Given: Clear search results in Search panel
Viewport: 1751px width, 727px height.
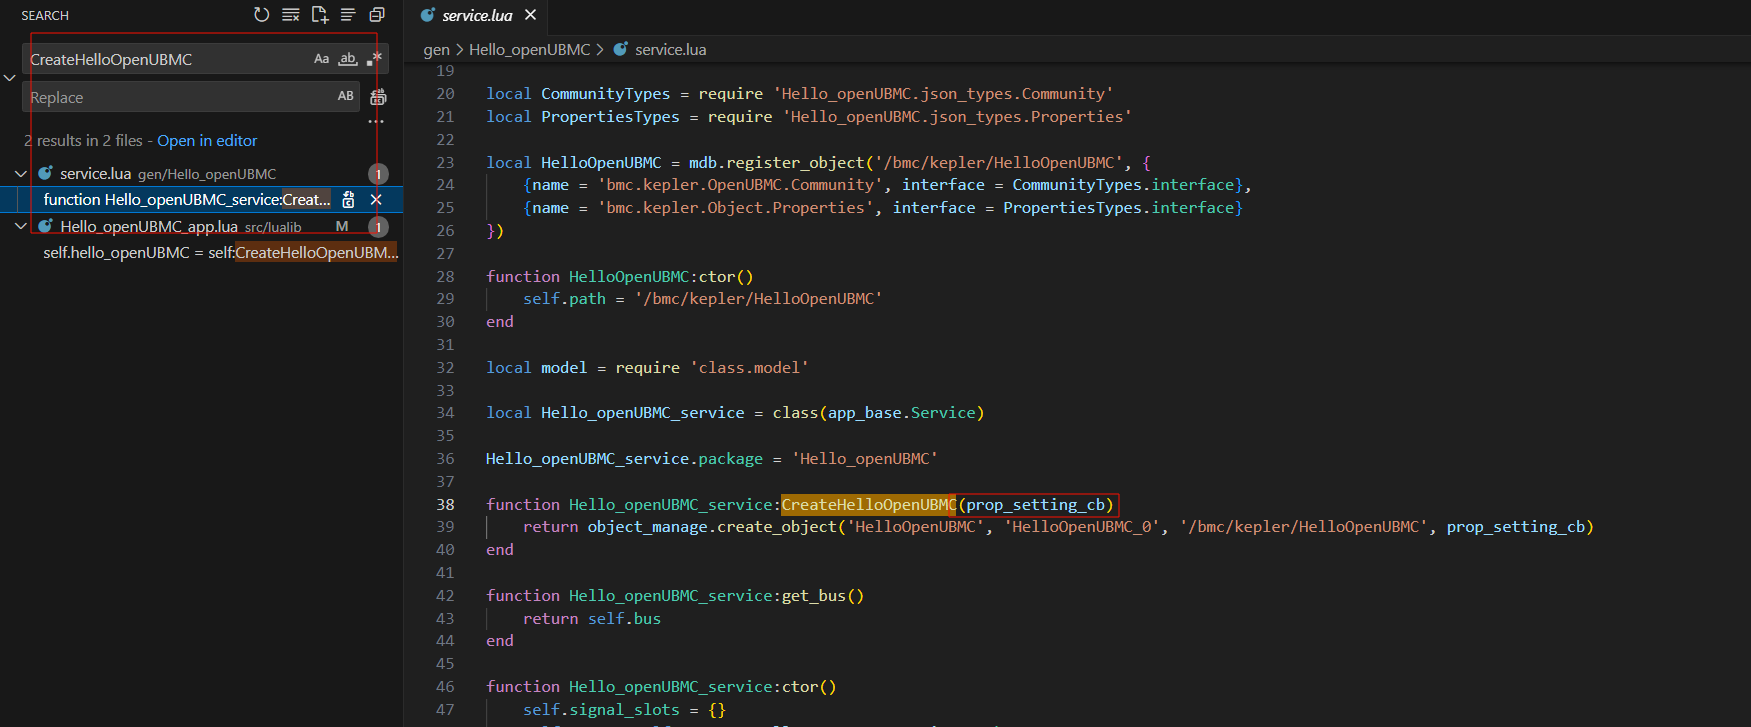Looking at the screenshot, I should point(290,15).
